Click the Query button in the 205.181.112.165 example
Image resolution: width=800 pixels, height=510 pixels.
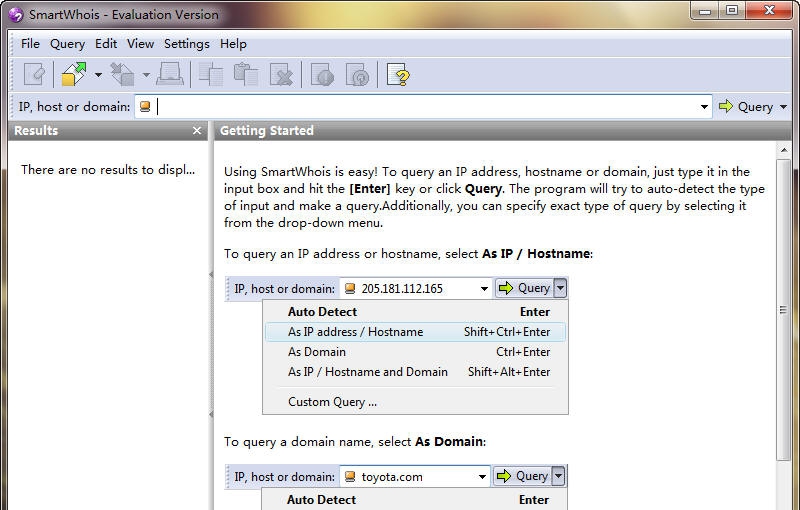[x=525, y=288]
